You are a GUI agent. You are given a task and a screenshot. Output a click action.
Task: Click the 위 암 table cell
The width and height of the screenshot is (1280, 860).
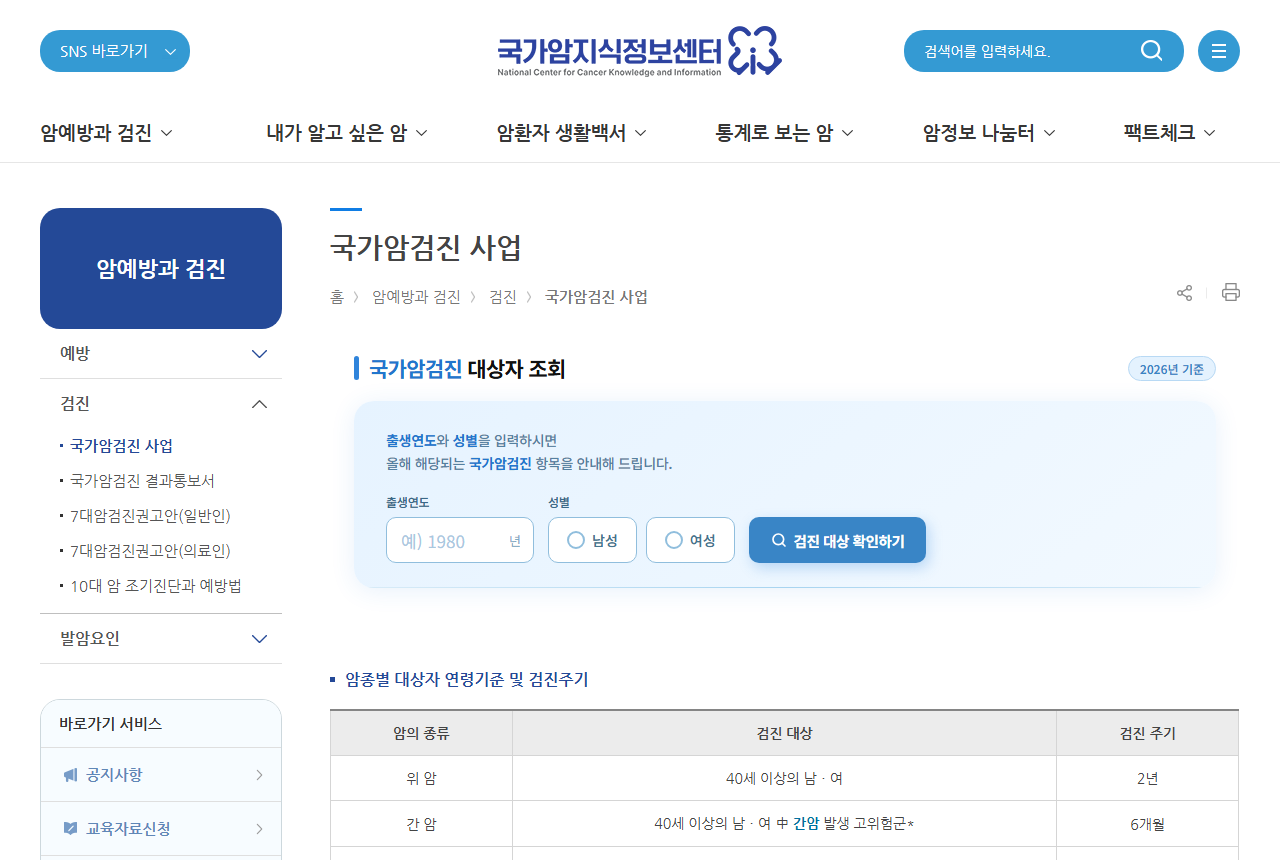point(421,778)
